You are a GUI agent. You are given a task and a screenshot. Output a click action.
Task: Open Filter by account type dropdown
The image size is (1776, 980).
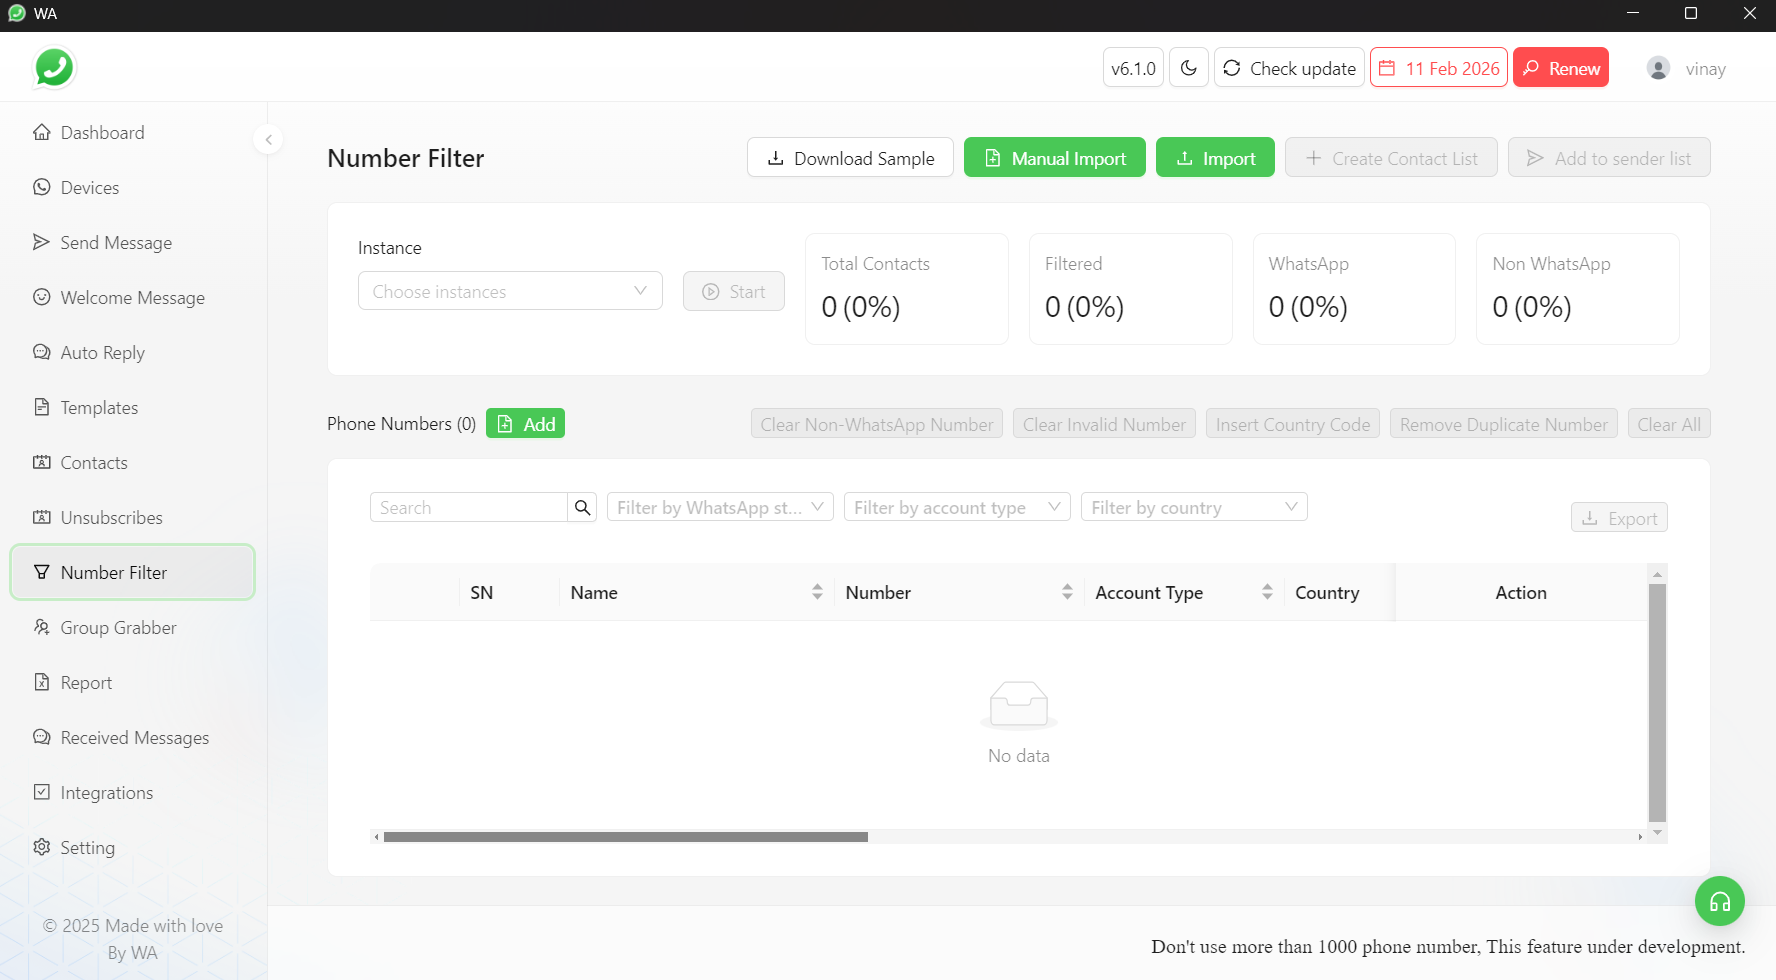956,508
